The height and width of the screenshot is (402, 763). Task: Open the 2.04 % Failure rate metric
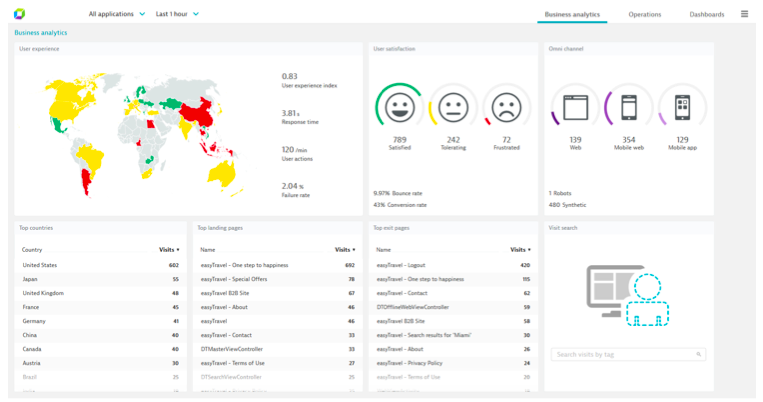point(295,190)
